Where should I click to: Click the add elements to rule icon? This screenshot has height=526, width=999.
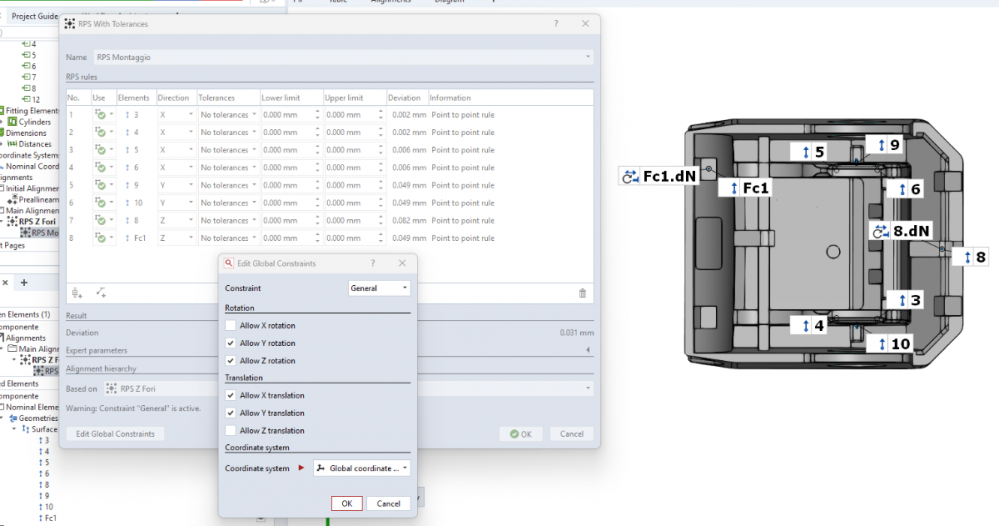[x=101, y=293]
